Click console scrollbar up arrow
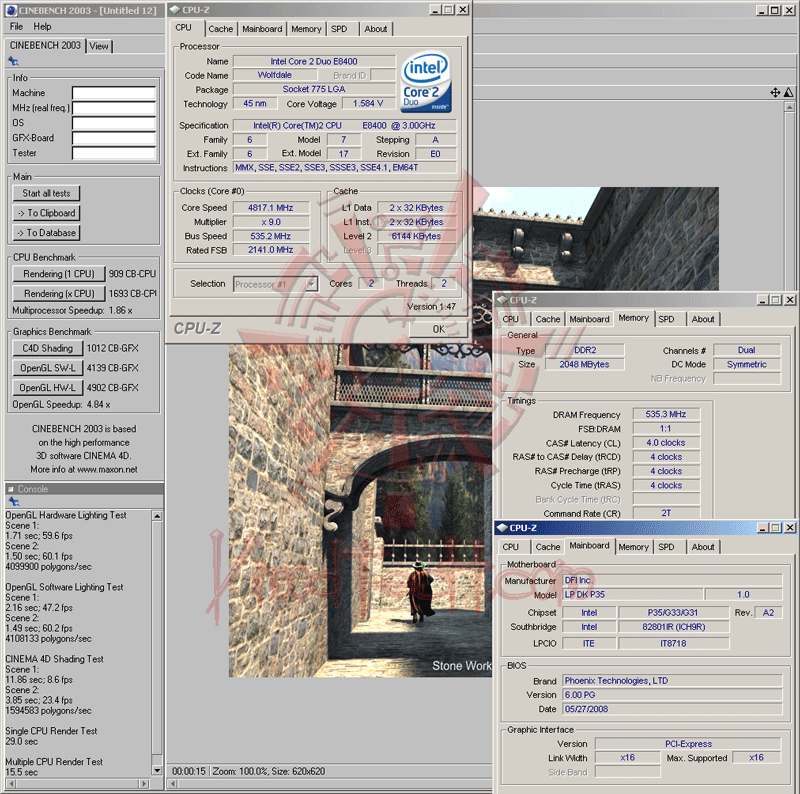Viewport: 800px width, 794px height. tap(157, 516)
